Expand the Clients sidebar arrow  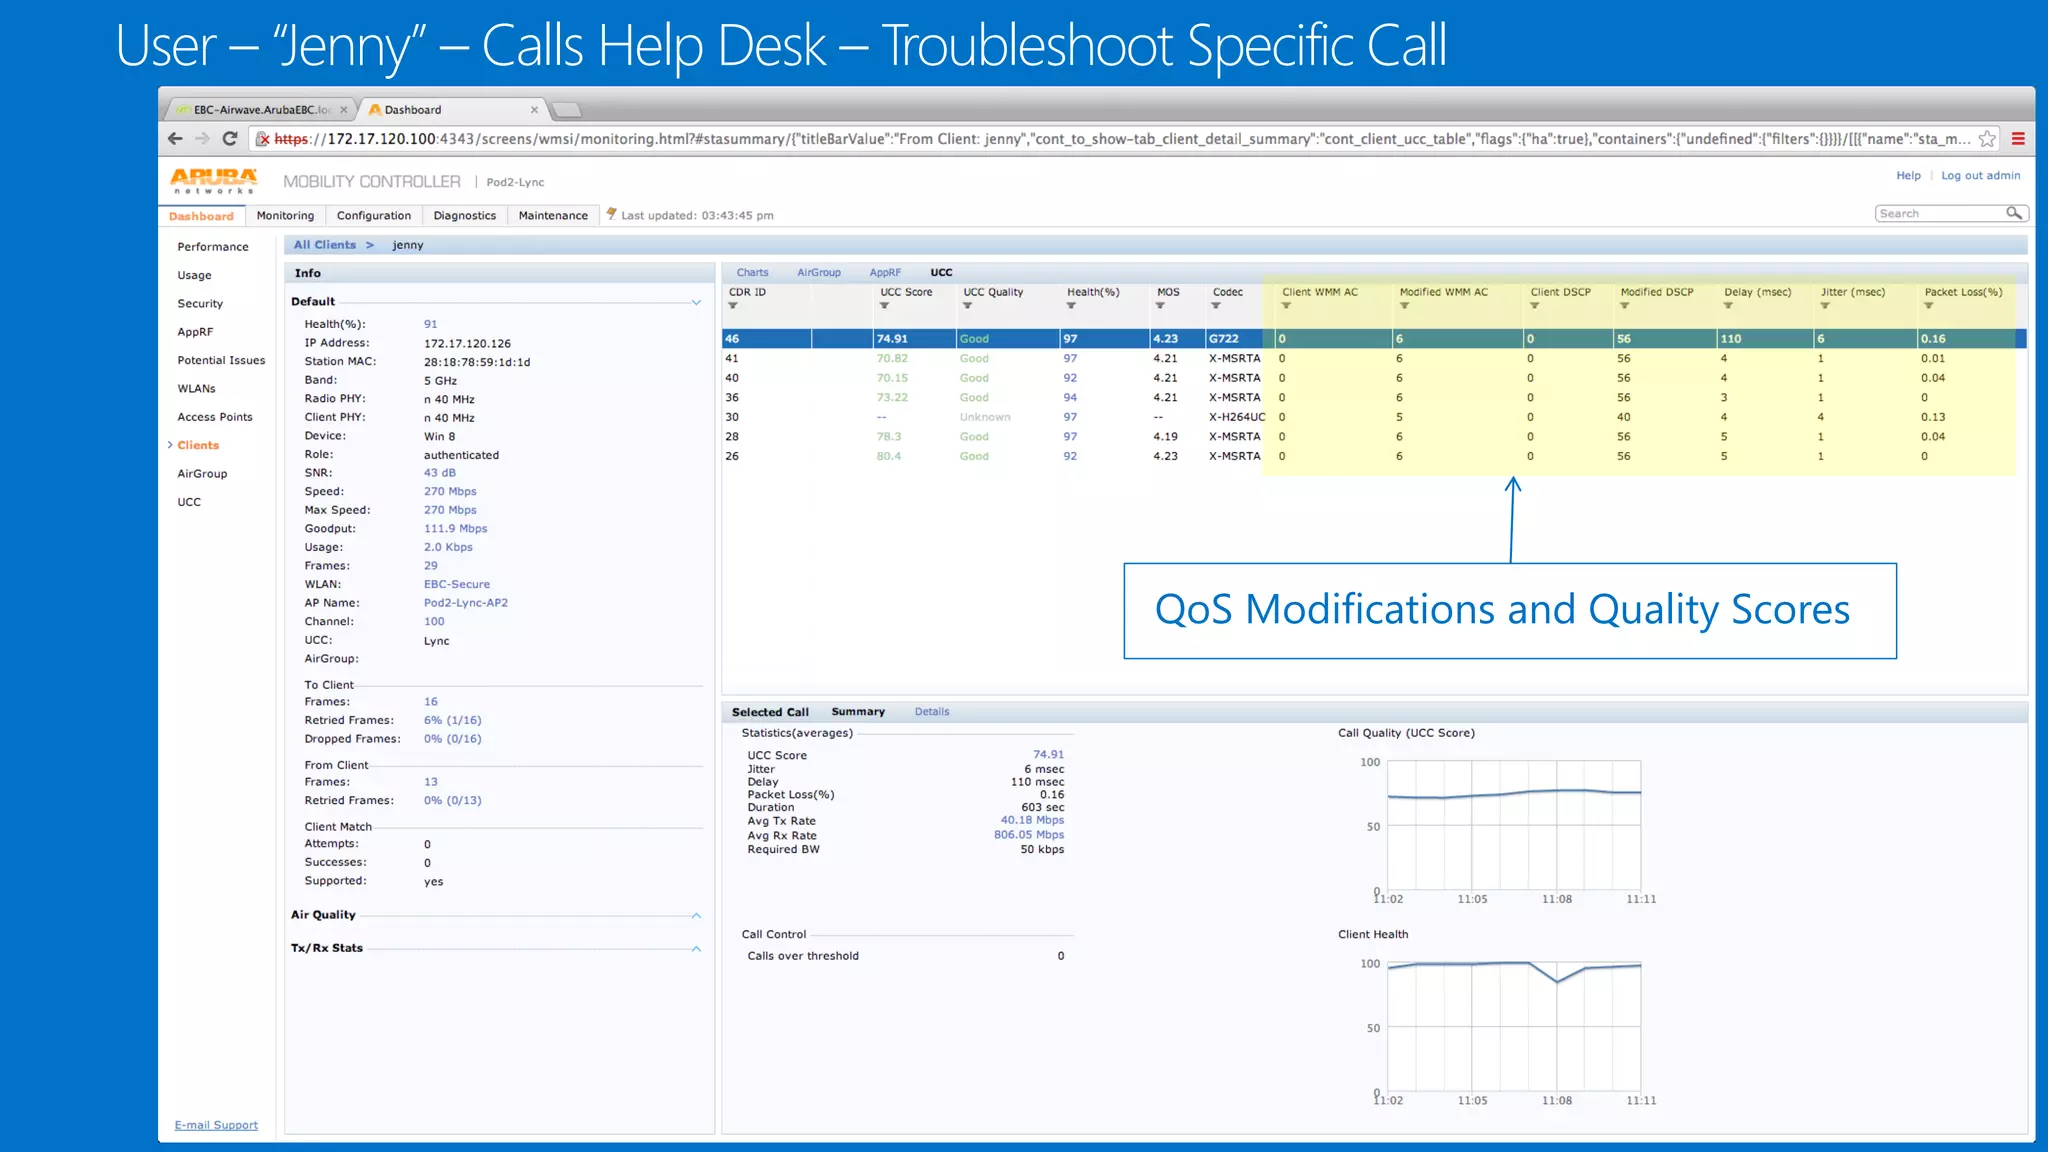170,445
